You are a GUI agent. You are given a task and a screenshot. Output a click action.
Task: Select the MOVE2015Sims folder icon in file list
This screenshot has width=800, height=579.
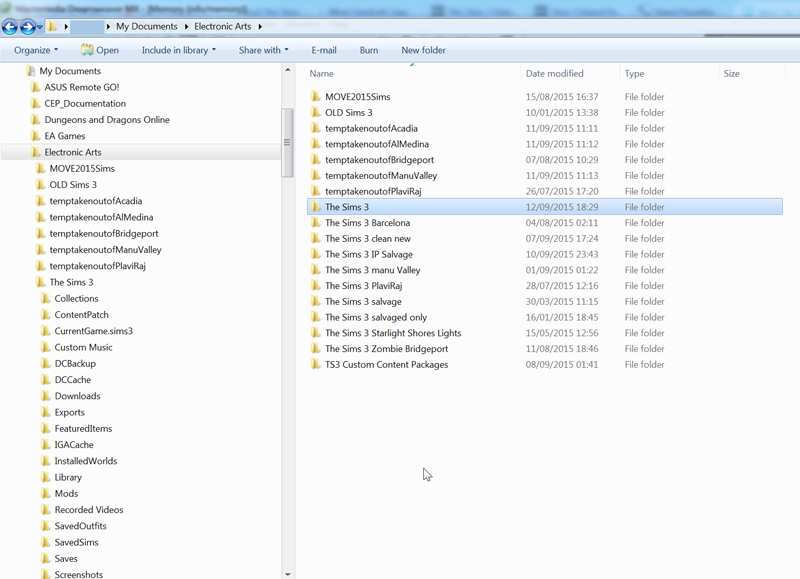[316, 96]
